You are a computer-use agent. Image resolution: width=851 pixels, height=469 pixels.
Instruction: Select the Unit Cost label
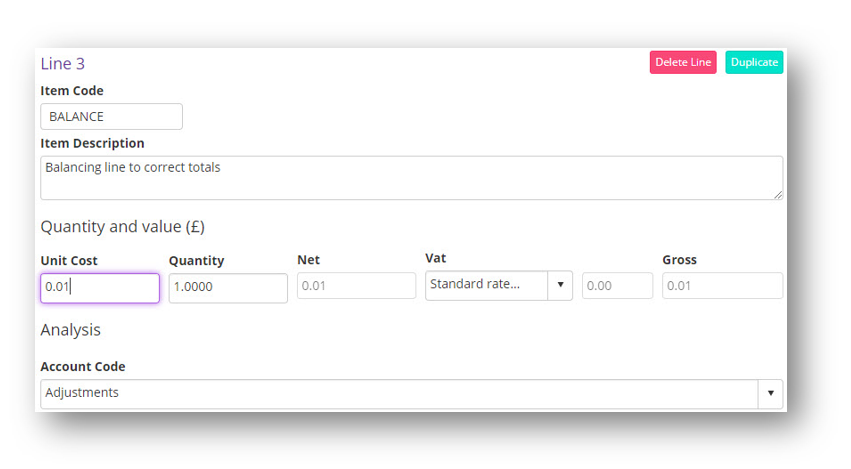(69, 261)
